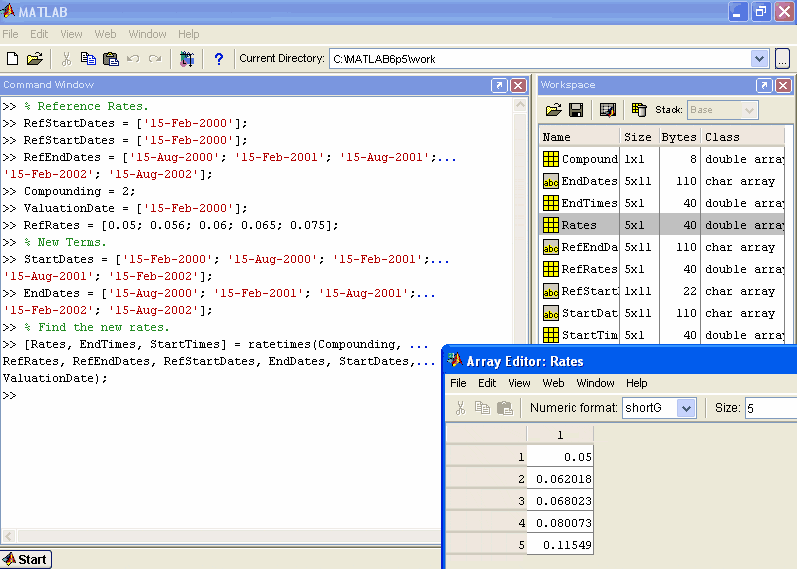The width and height of the screenshot is (797, 569).
Task: Click Cut icon in Array Editor toolbar
Action: (x=461, y=408)
